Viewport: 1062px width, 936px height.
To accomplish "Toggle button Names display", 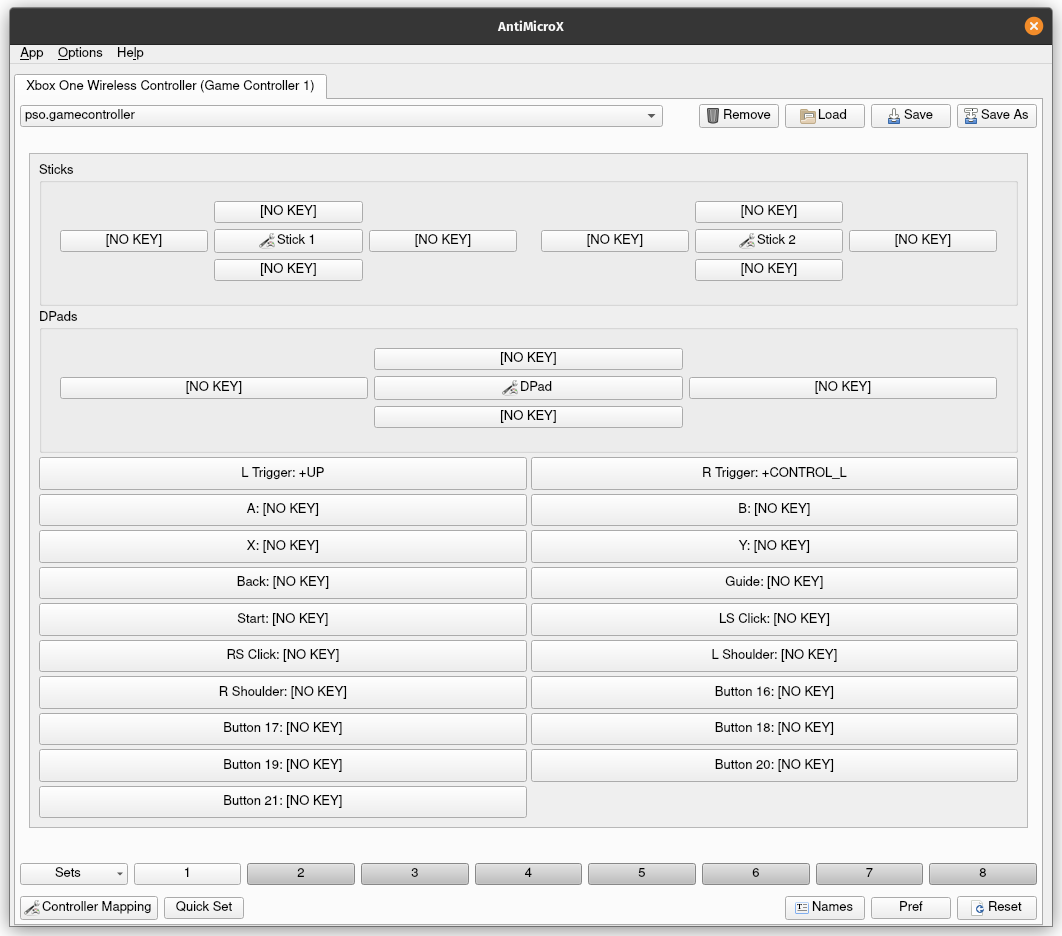I will coord(824,908).
